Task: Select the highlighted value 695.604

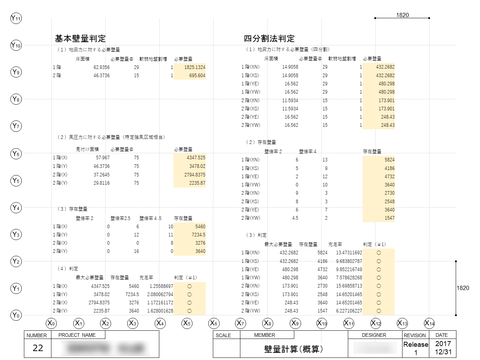Action: coord(197,76)
